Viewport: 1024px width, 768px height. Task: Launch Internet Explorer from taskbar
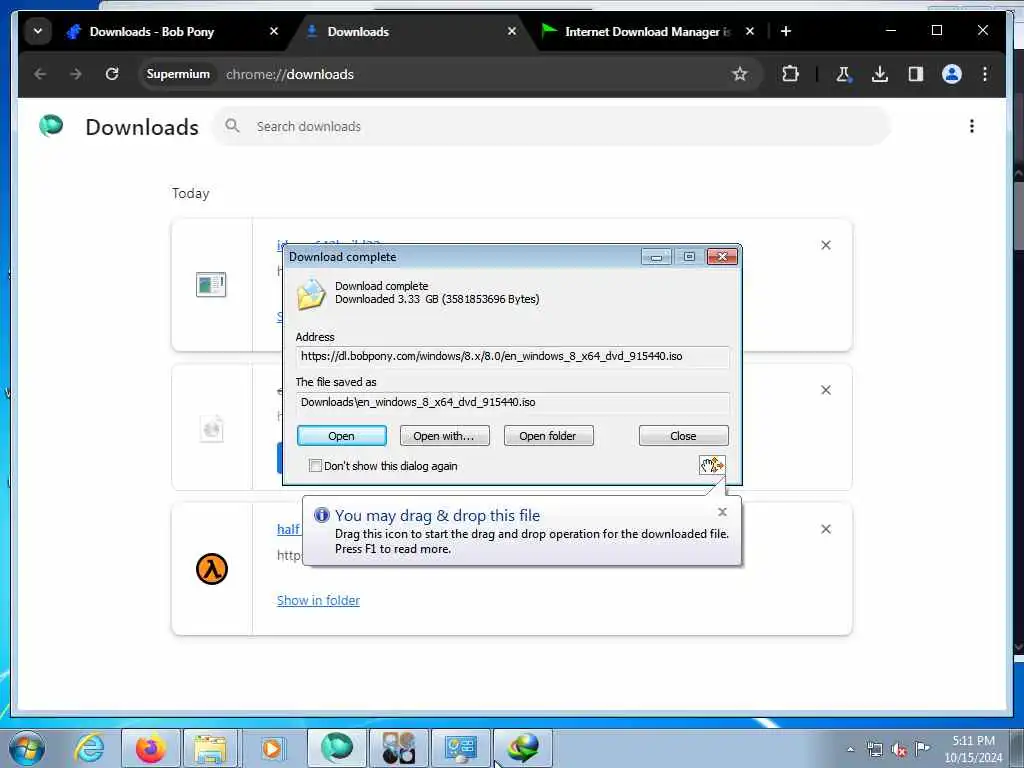coord(89,748)
